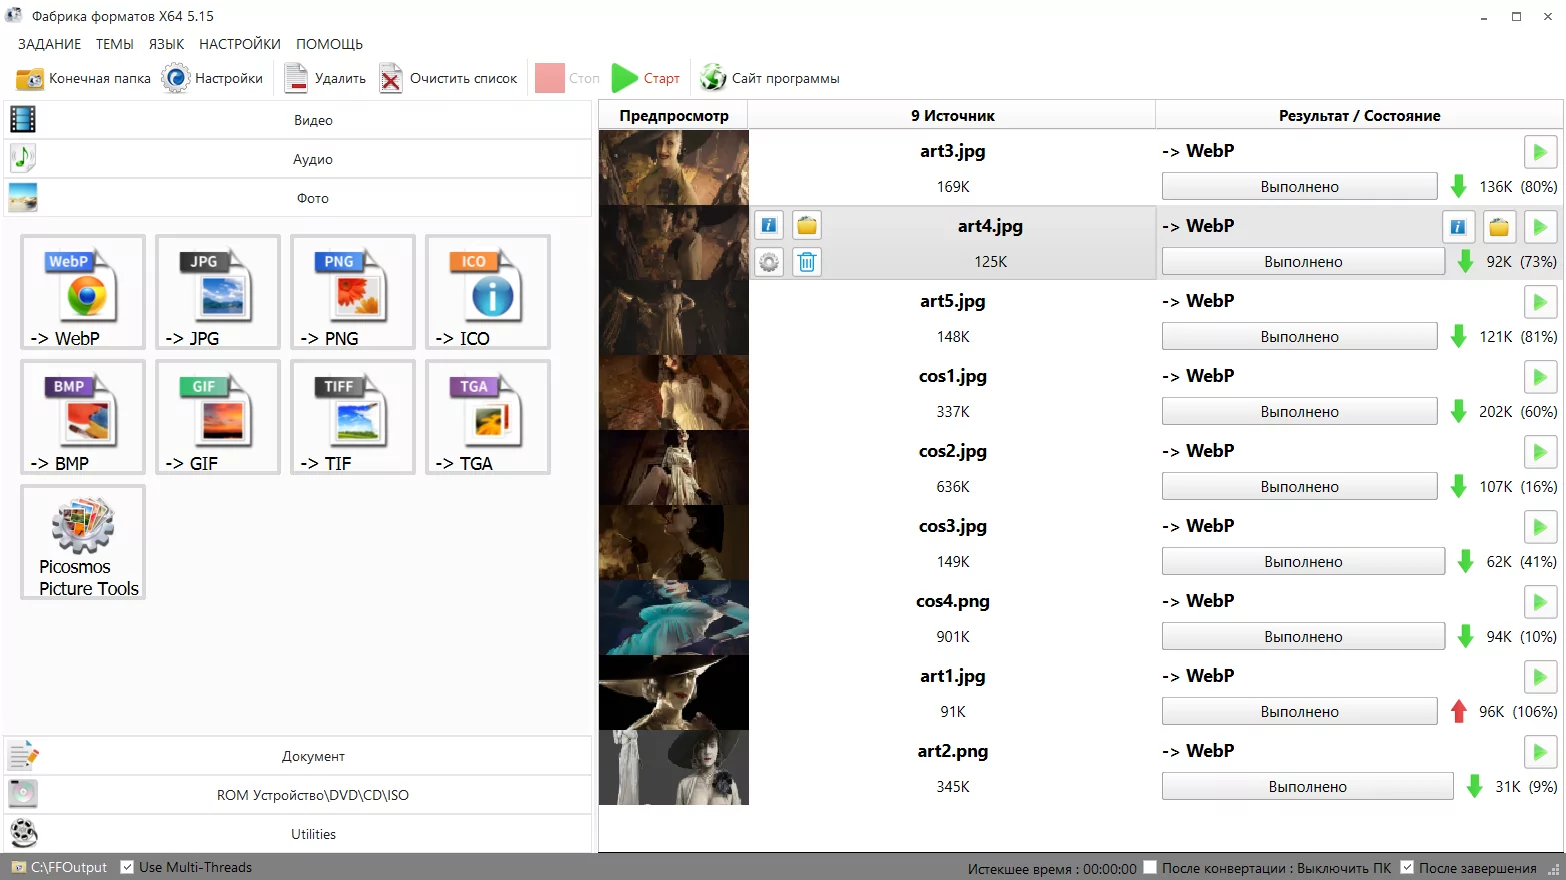The width and height of the screenshot is (1566, 880).
Task: Click the Предпросмотр column header
Action: [x=674, y=116]
